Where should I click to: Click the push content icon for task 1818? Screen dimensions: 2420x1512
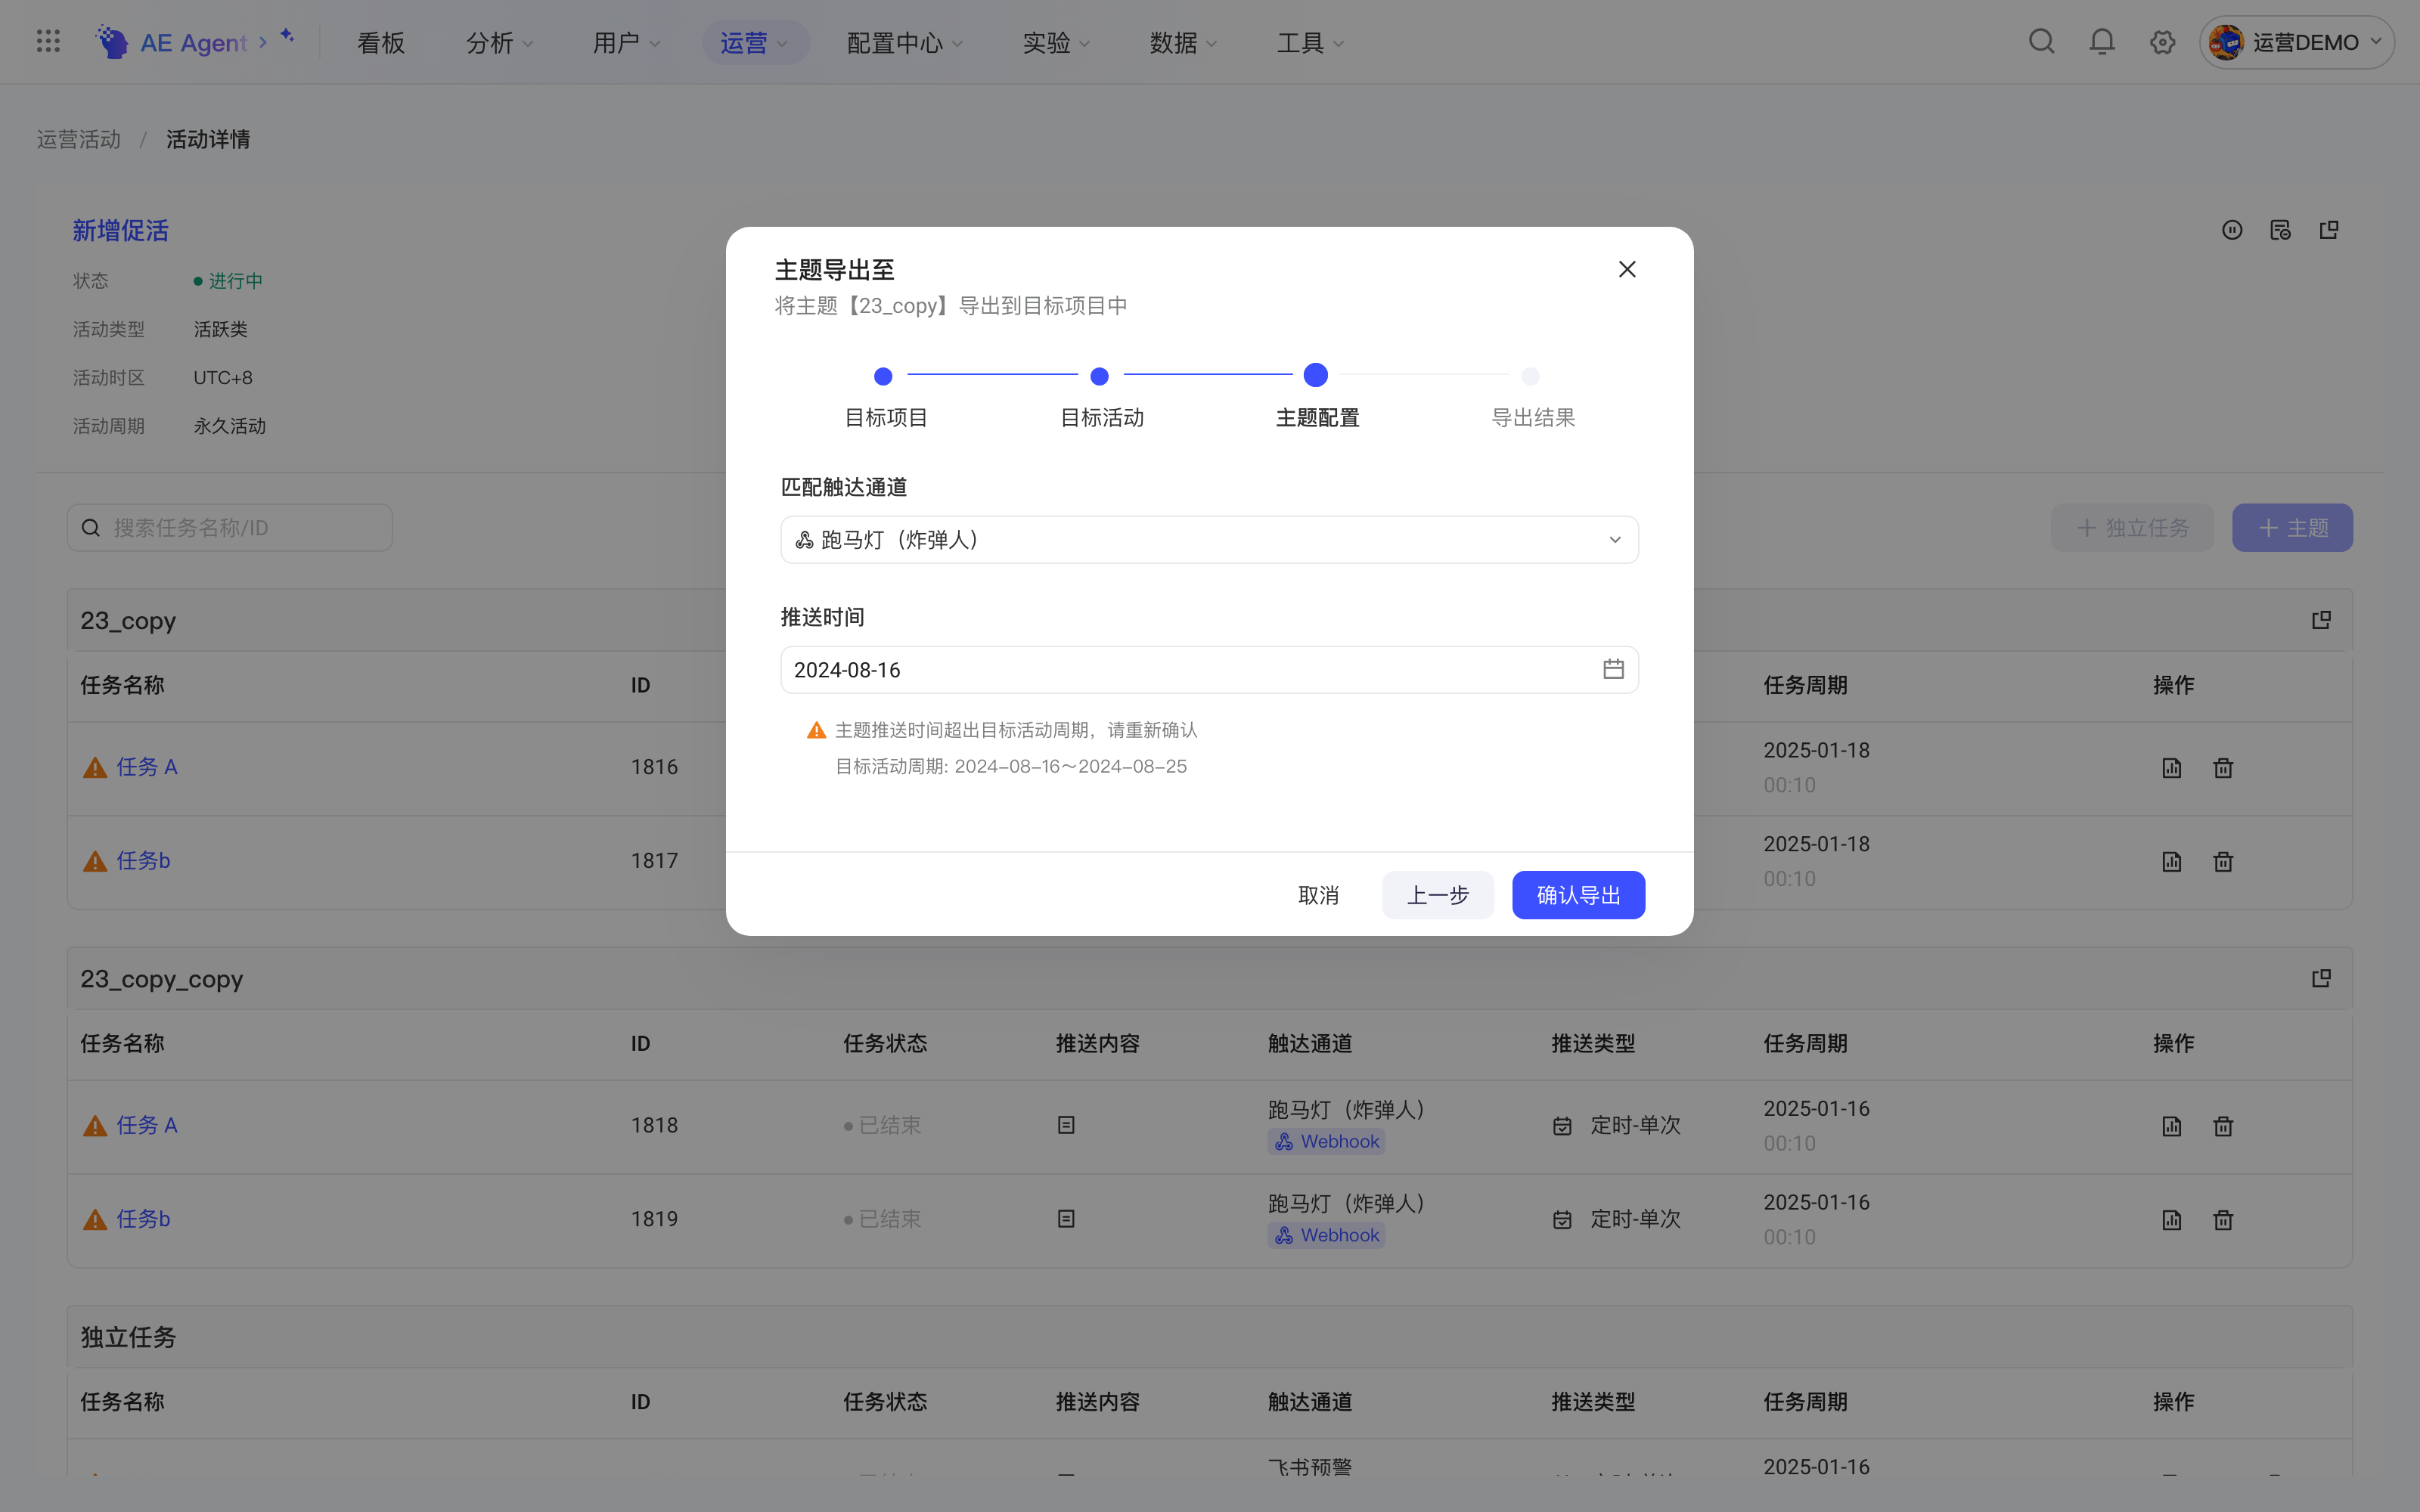pos(1066,1125)
